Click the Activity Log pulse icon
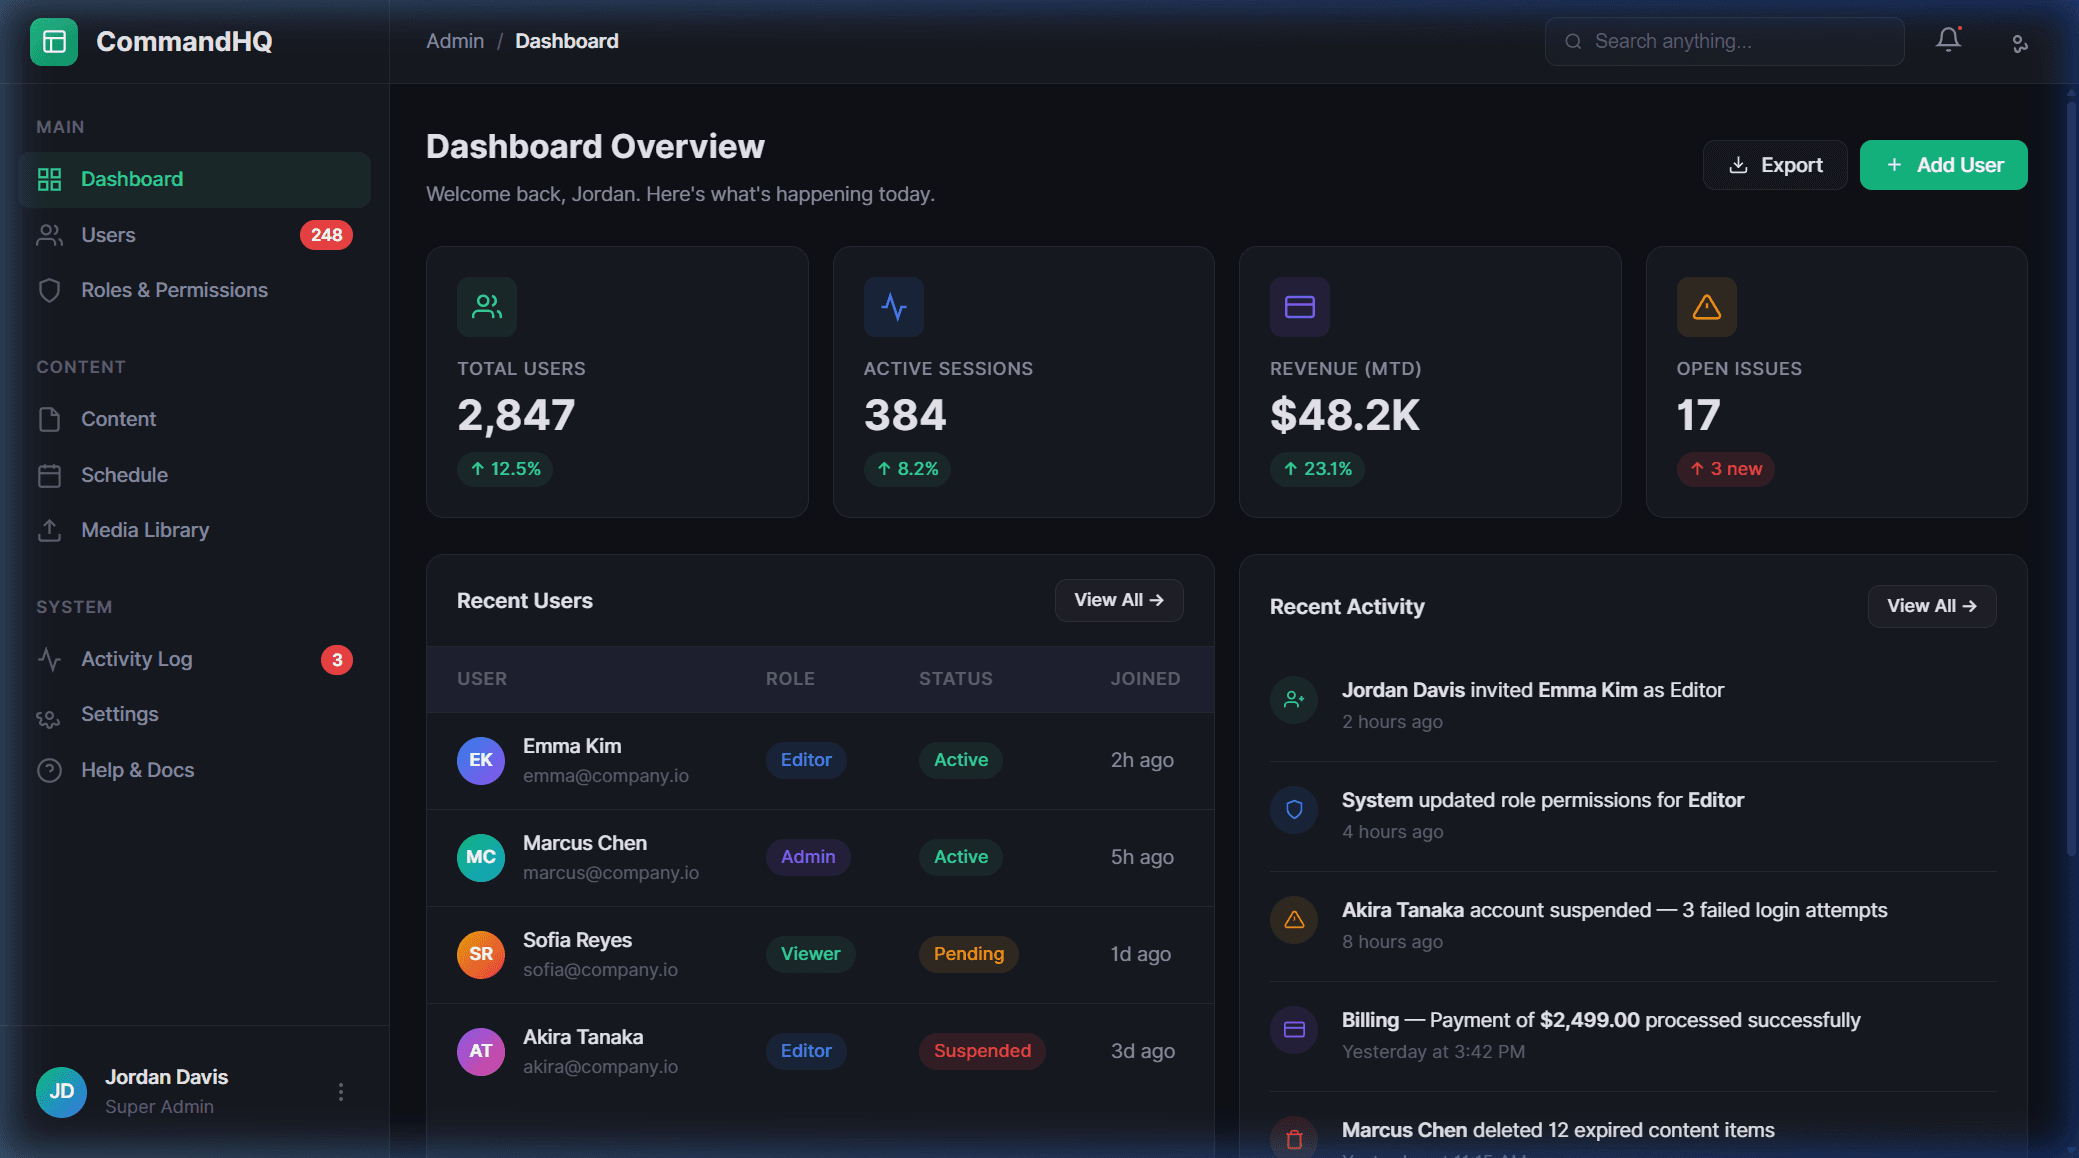The image size is (2079, 1158). tap(50, 659)
